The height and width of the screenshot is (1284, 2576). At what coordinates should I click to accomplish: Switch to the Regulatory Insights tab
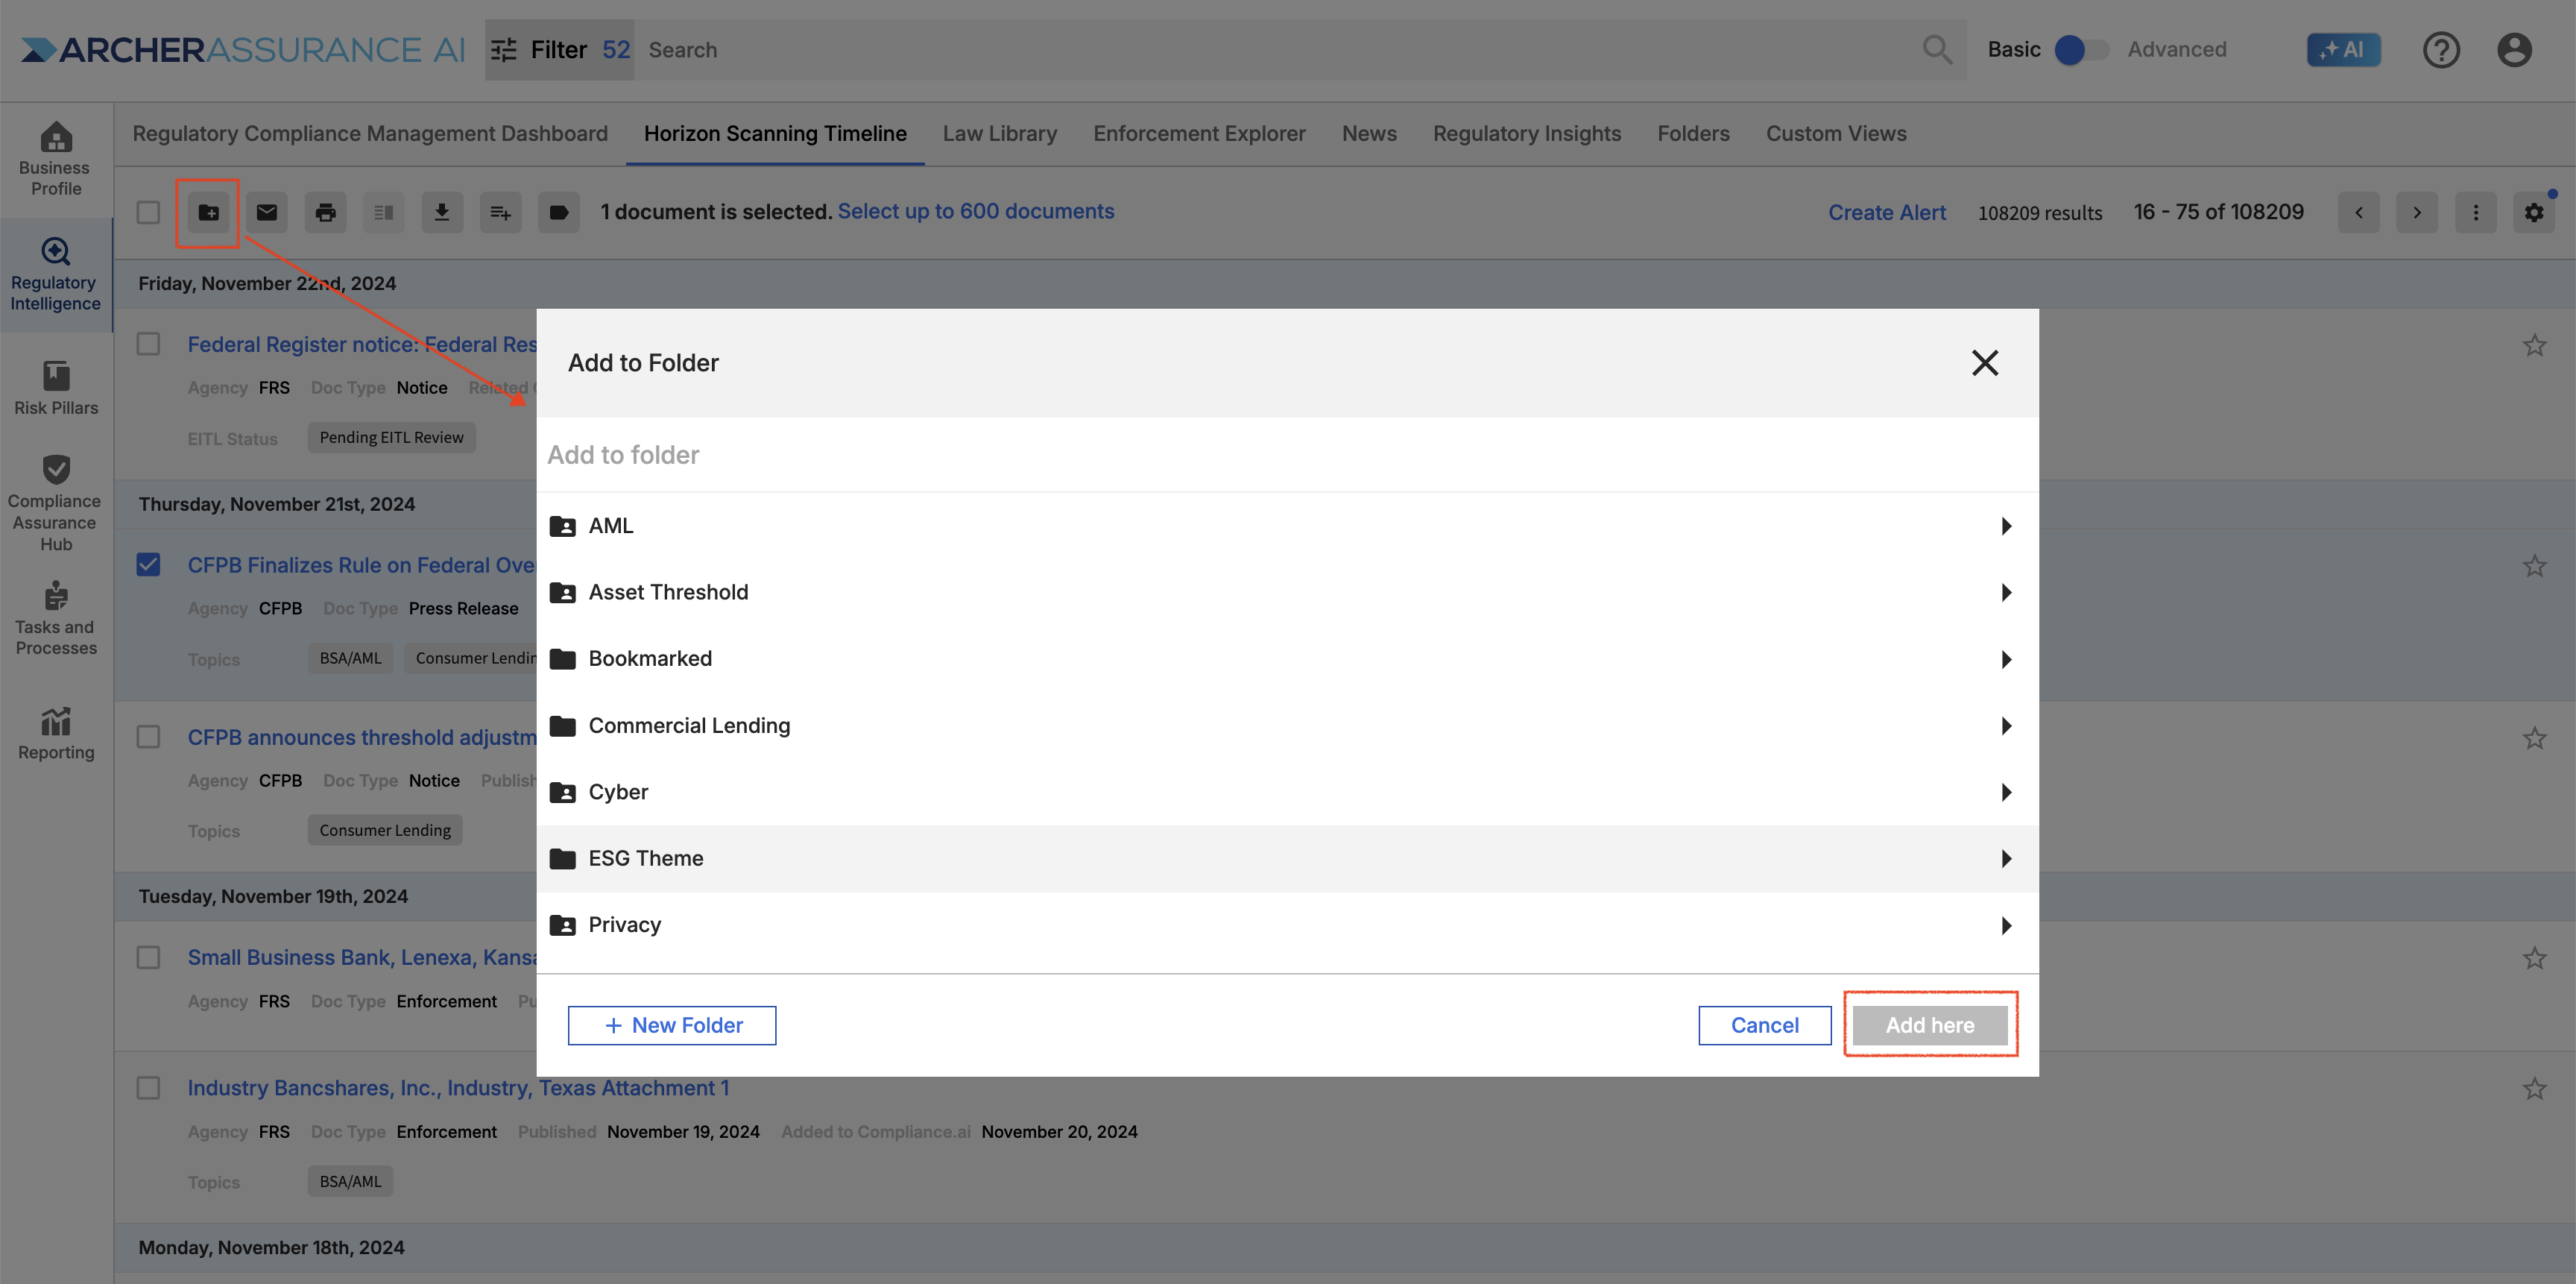(1527, 133)
